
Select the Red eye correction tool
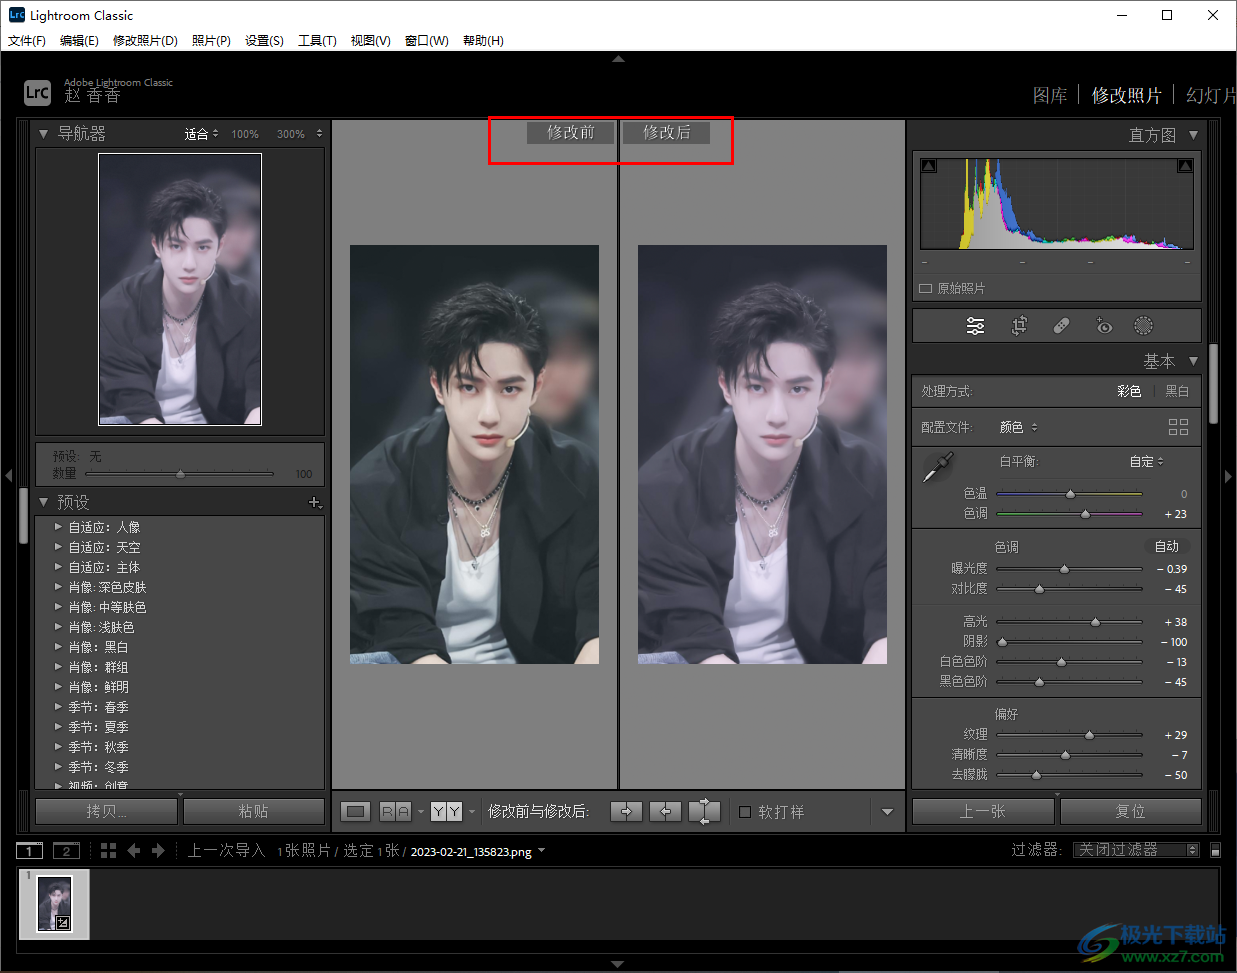(x=1103, y=326)
